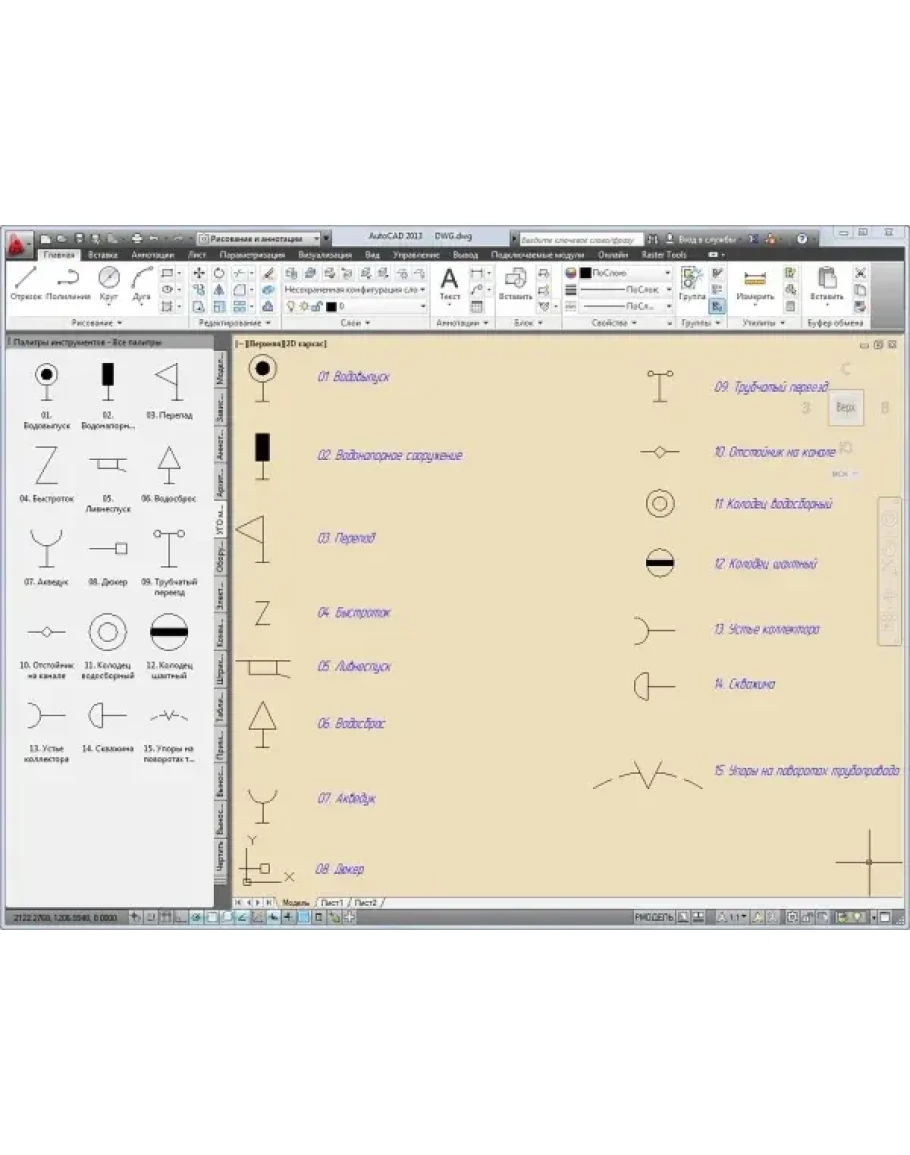910x1155 pixels.
Task: Click the ПоСлою color swatch
Action: tap(585, 272)
